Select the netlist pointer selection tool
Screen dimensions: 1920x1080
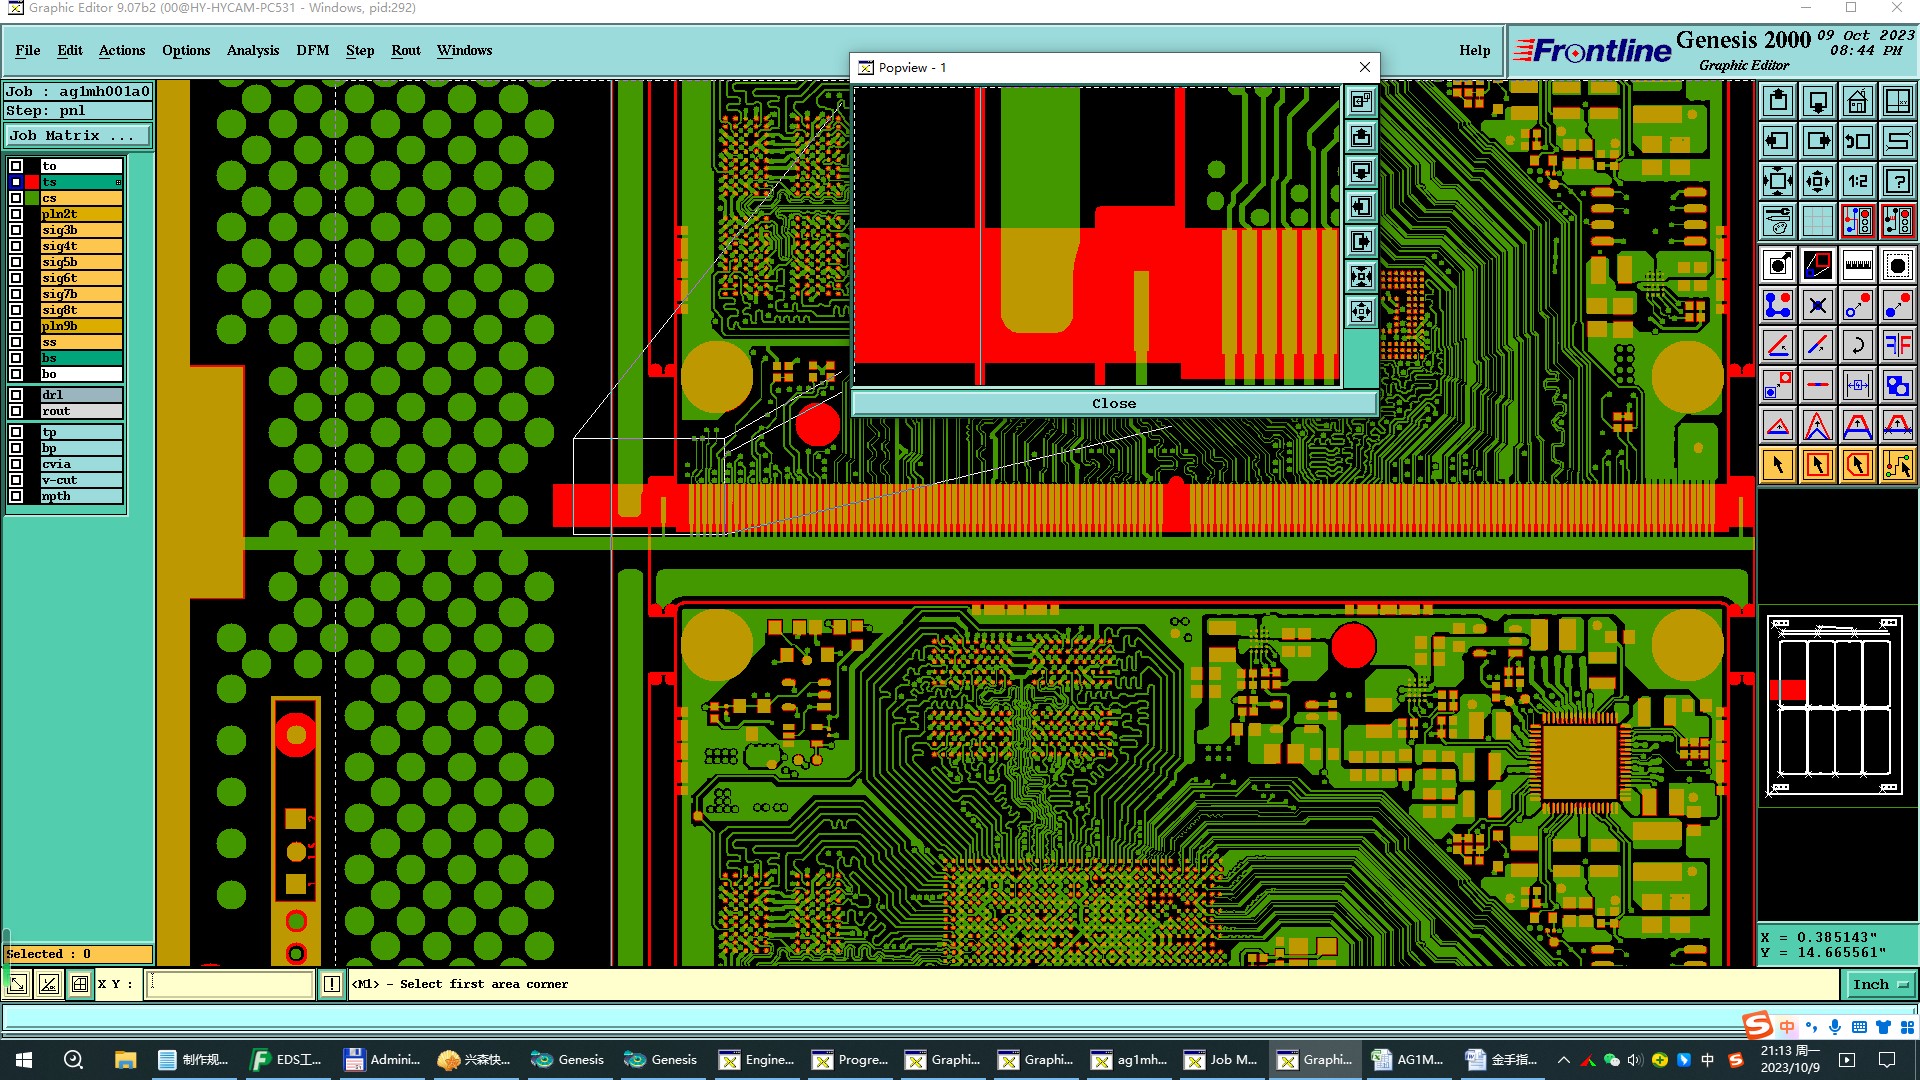tap(1897, 465)
